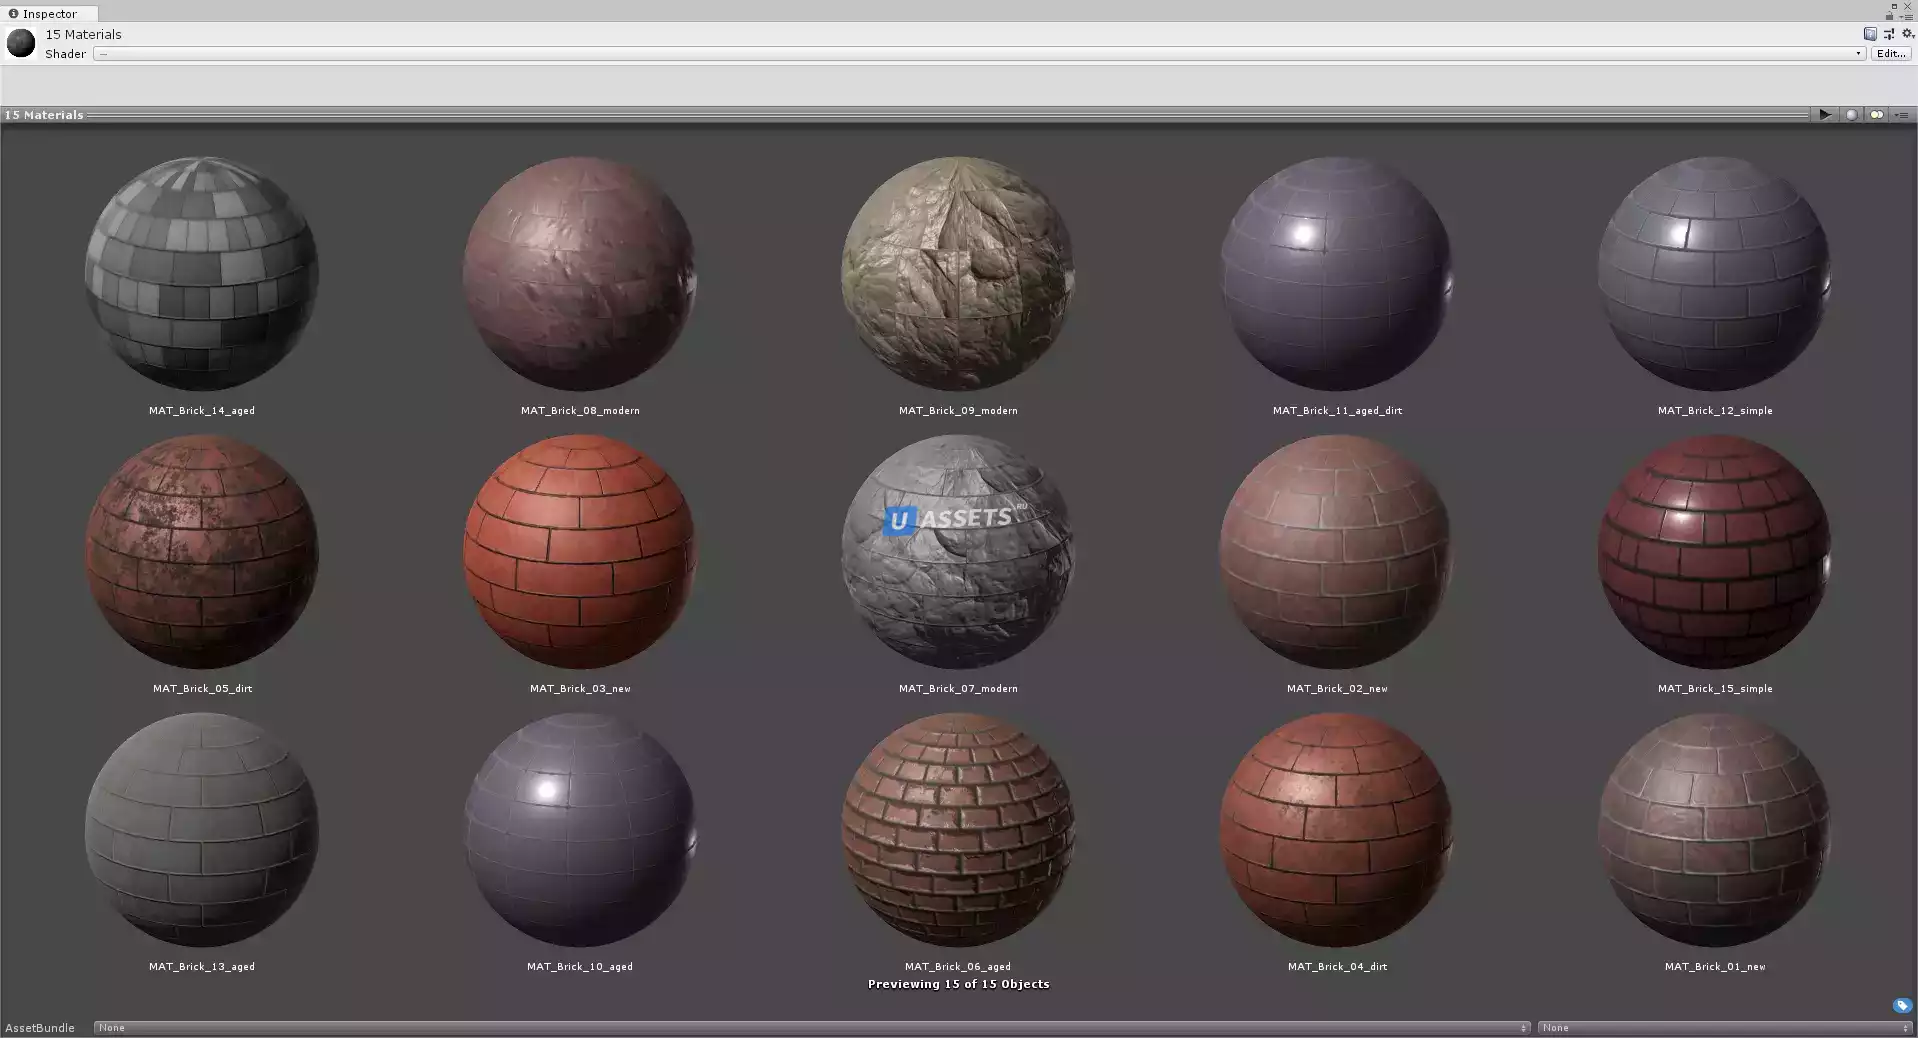Select the MAT_Brick_14_aged preview sphere
The width and height of the screenshot is (1918, 1038).
click(x=202, y=274)
